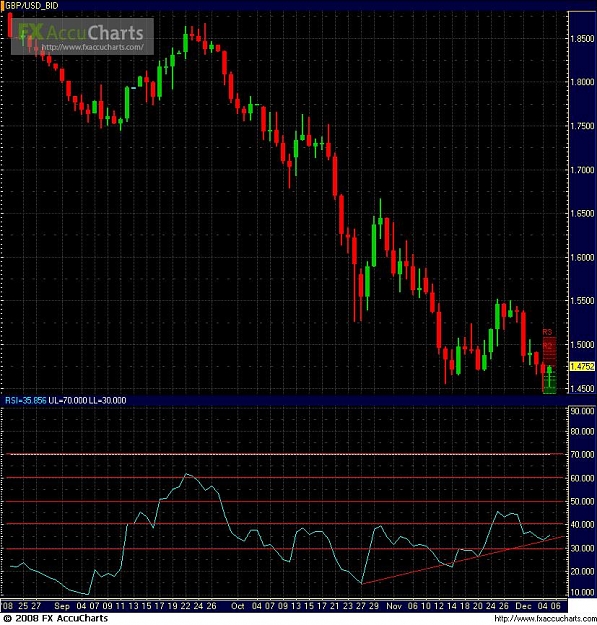Click the 70.000 RSI scale label

pos(582,454)
